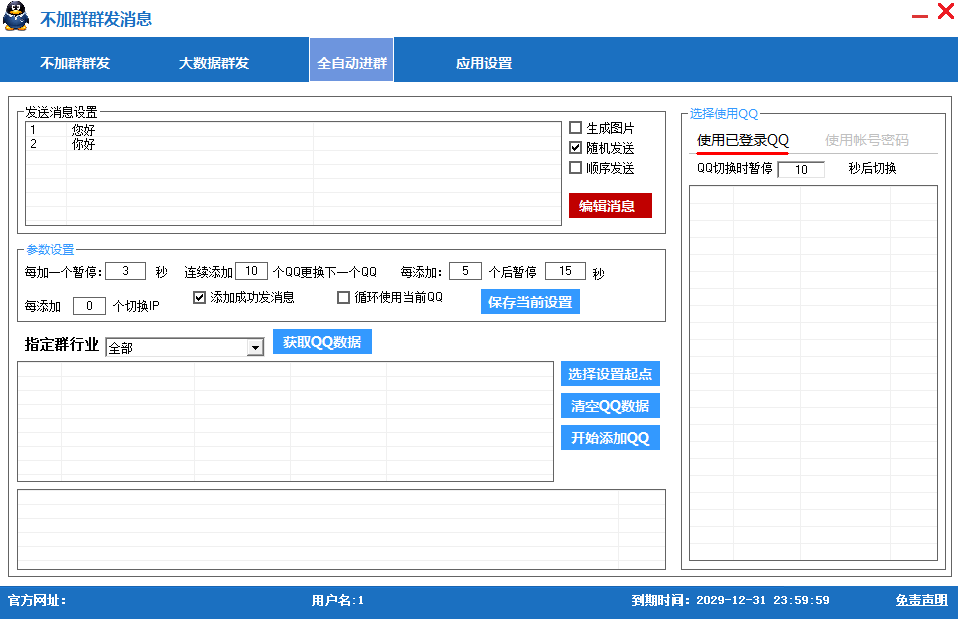Click the 到期时间 expiry date text
958x619 pixels.
730,601
